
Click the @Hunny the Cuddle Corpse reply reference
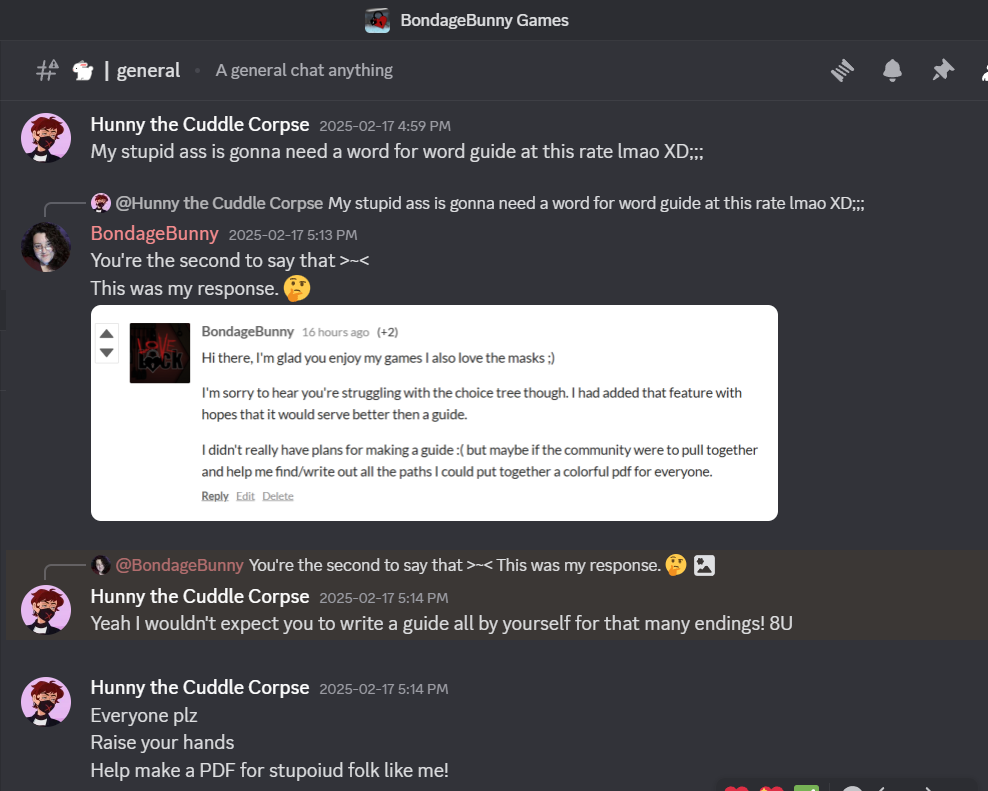pyautogui.click(x=219, y=203)
